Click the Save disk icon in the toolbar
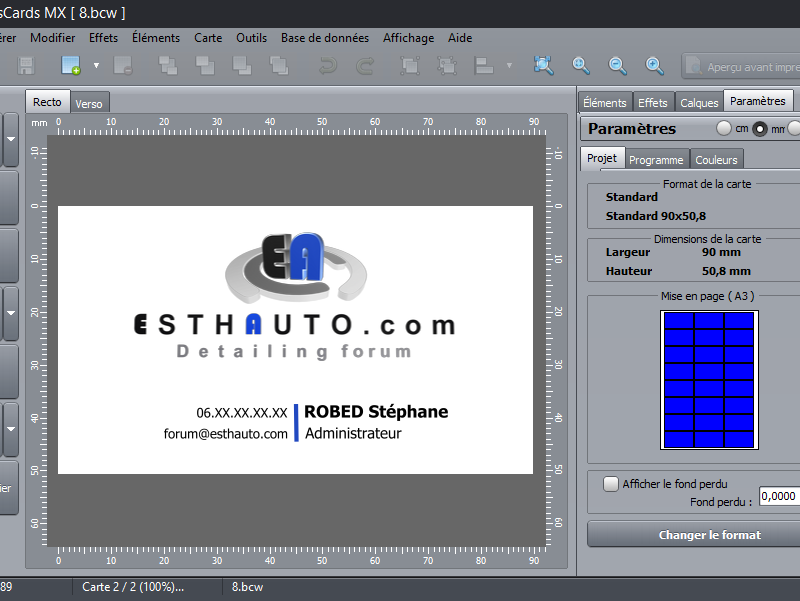 pos(26,66)
